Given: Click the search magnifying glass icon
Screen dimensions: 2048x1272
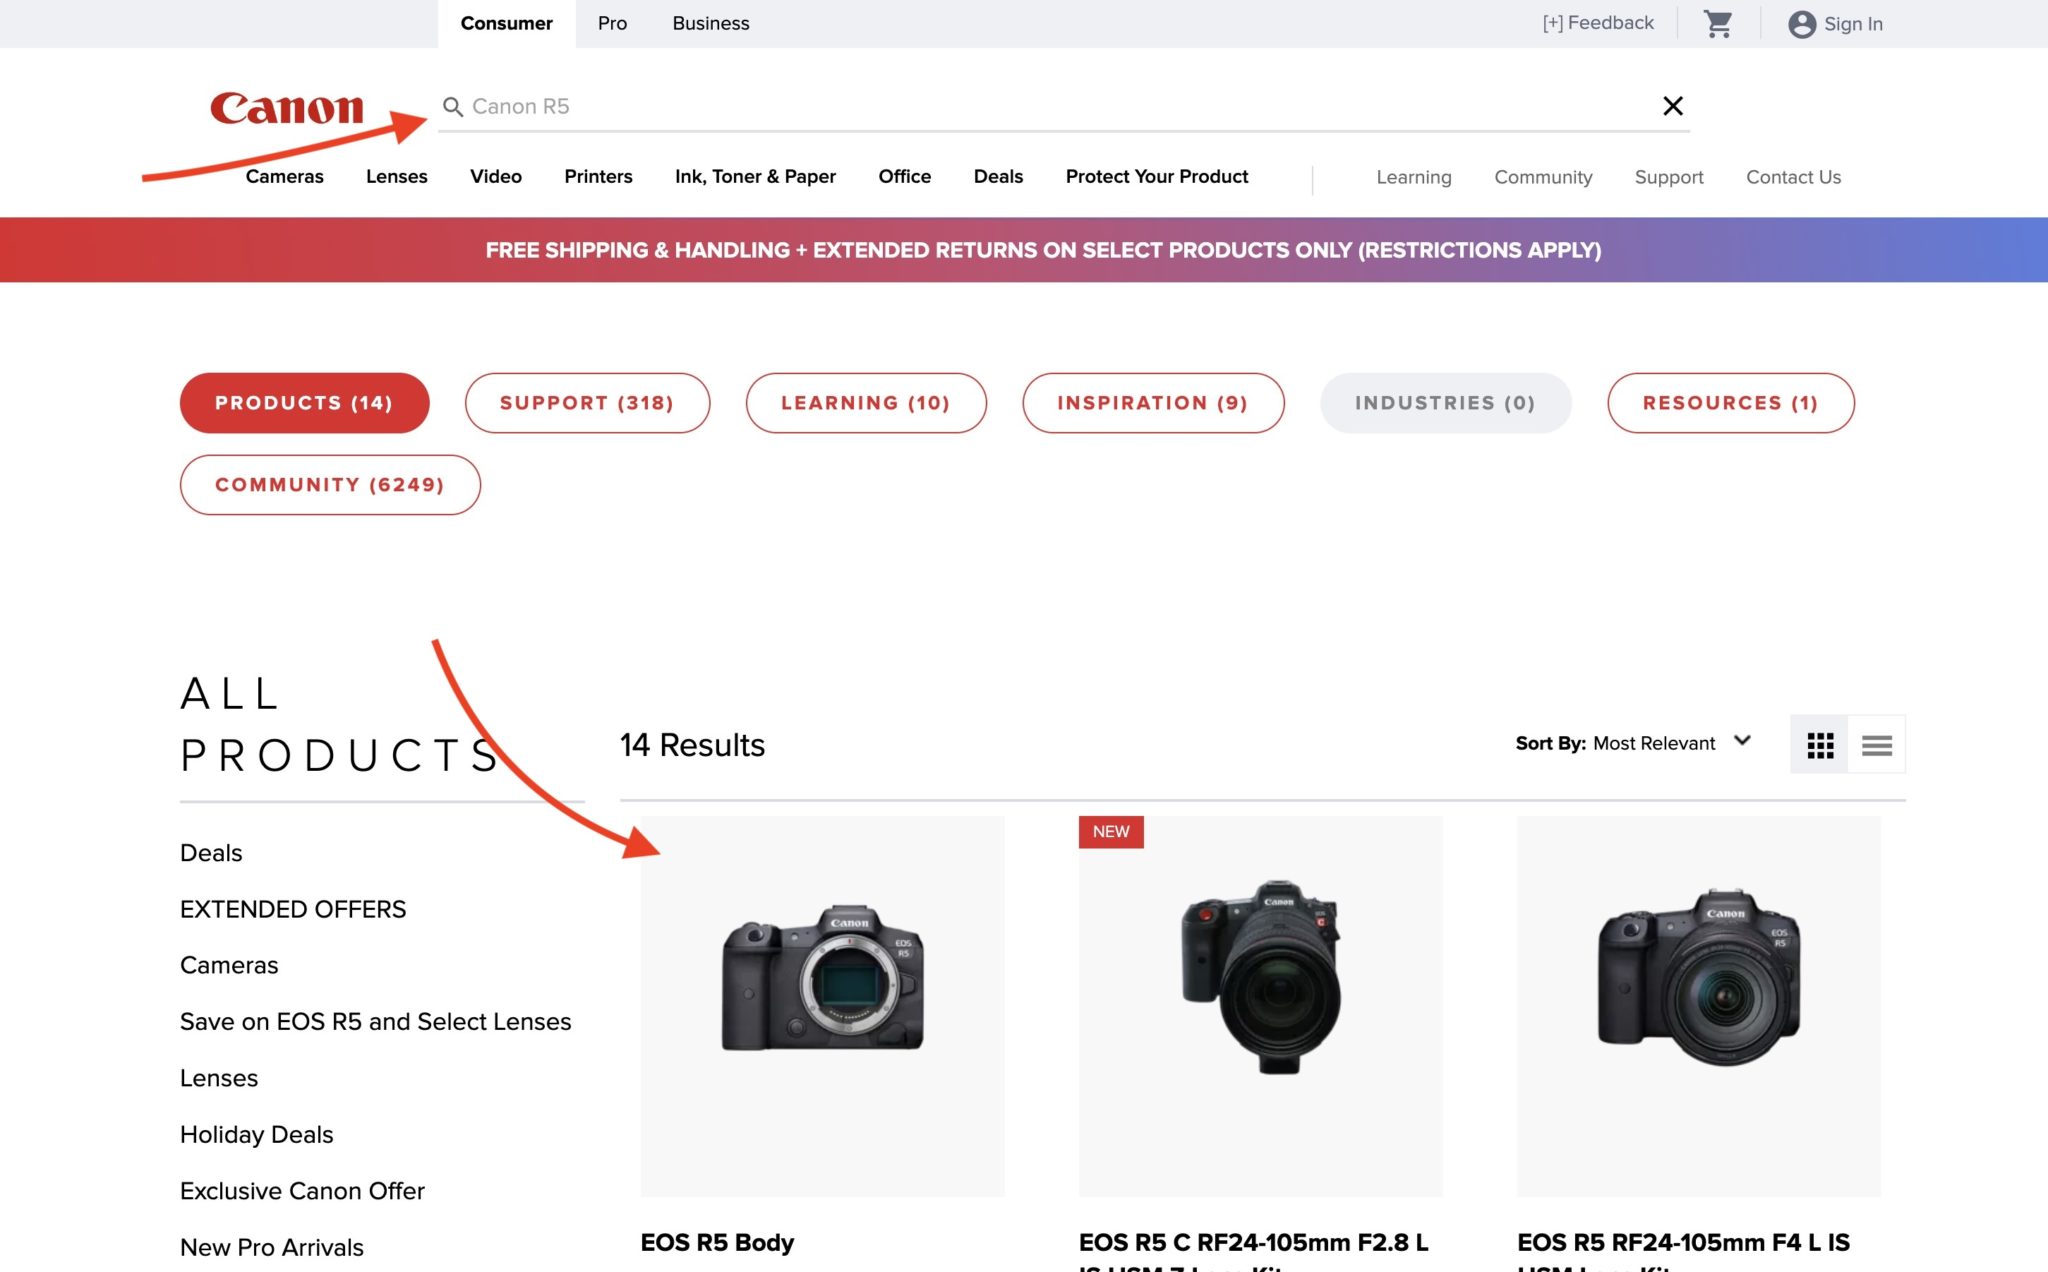Looking at the screenshot, I should coord(452,105).
